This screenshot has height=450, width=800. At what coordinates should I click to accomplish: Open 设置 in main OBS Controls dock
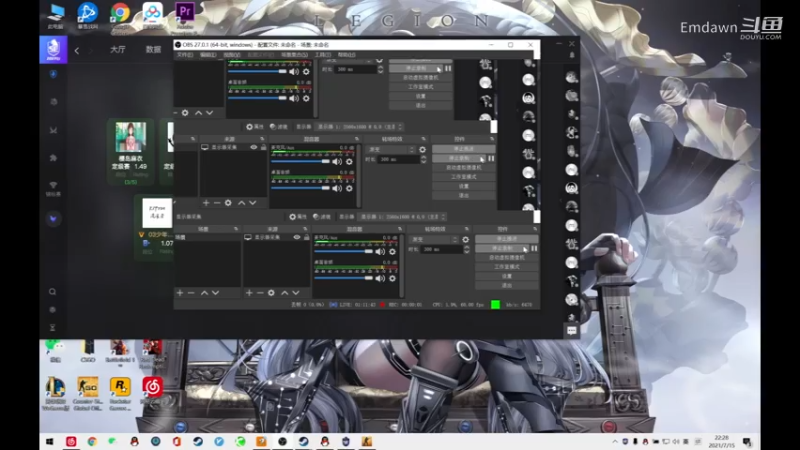coord(507,276)
